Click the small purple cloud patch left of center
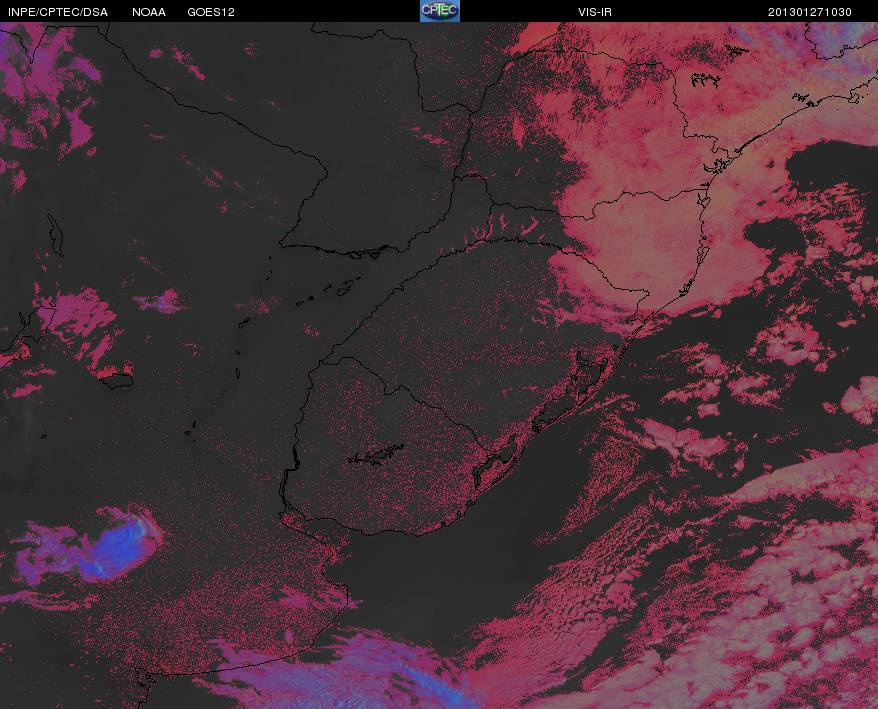Viewport: 878px width, 709px height. [x=161, y=302]
